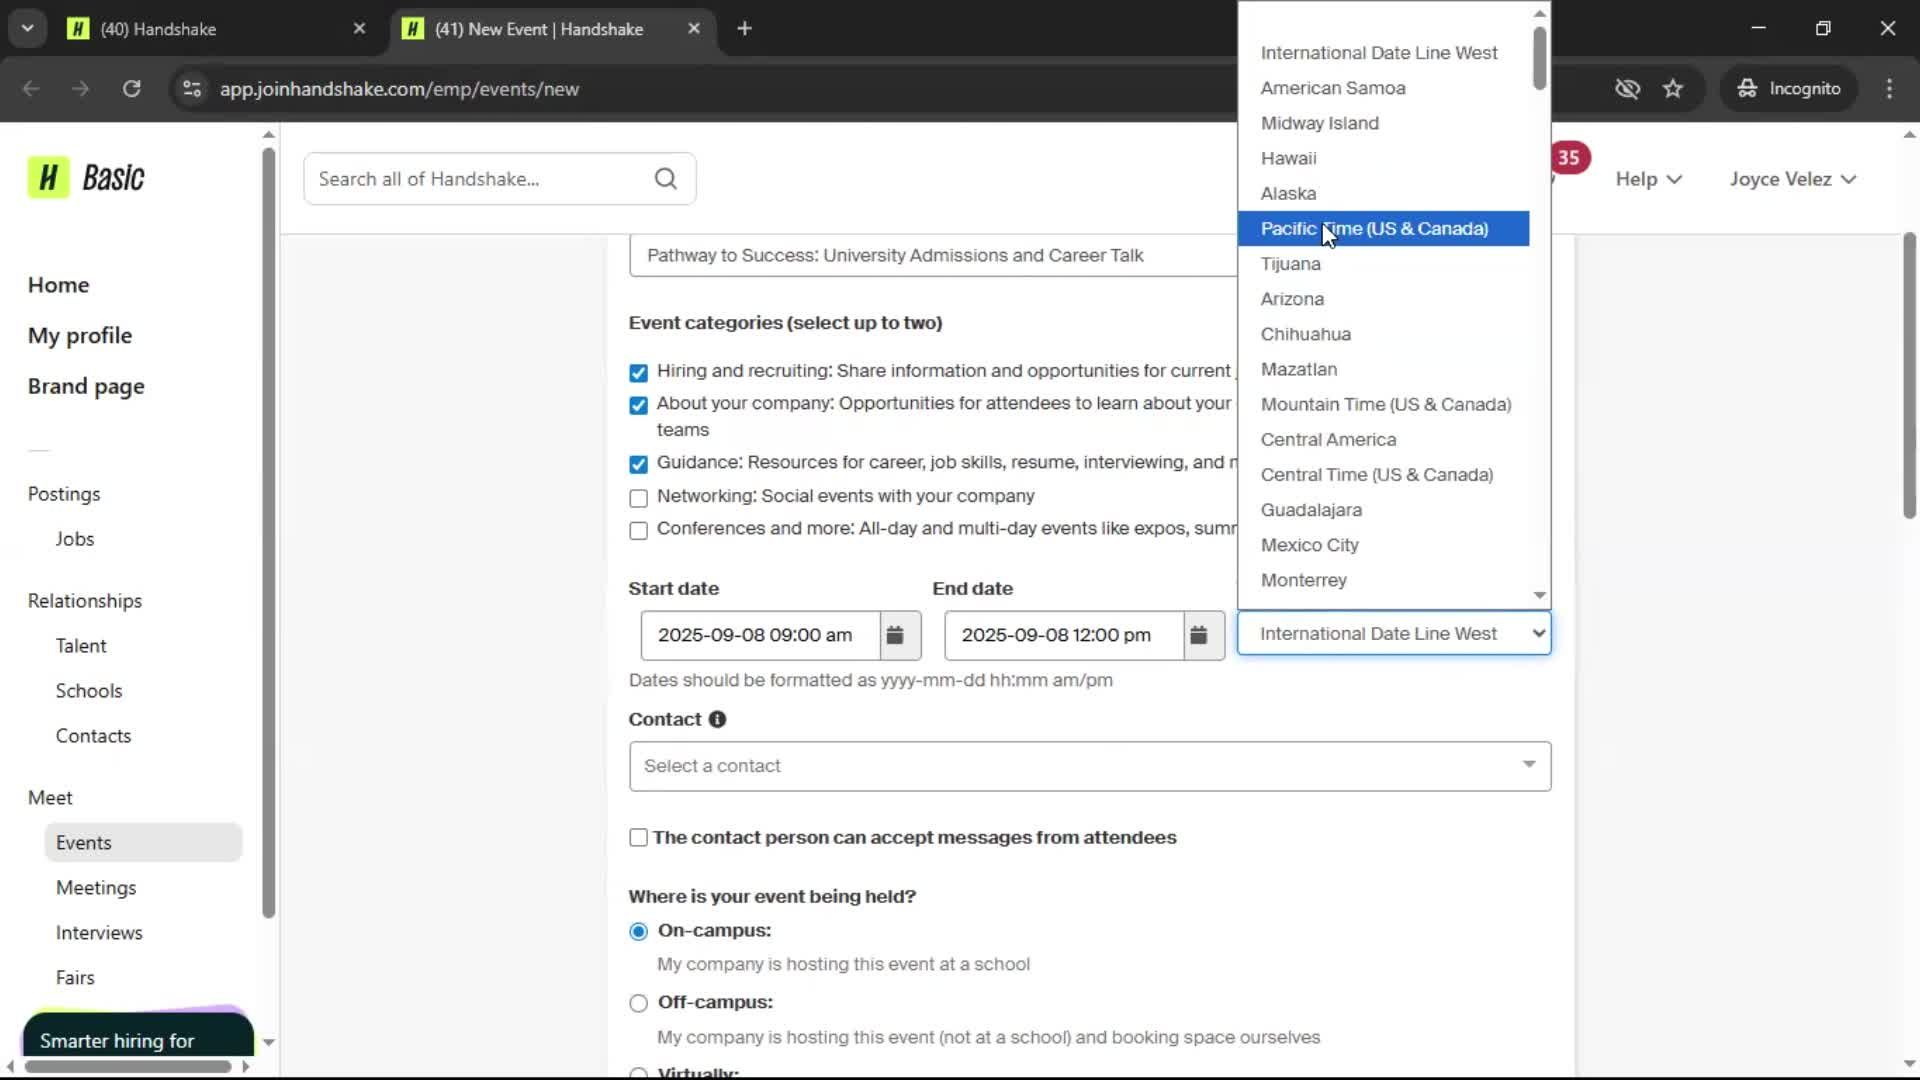This screenshot has height=1080, width=1920.
Task: Choose Hawaii timezone
Action: [1383, 158]
